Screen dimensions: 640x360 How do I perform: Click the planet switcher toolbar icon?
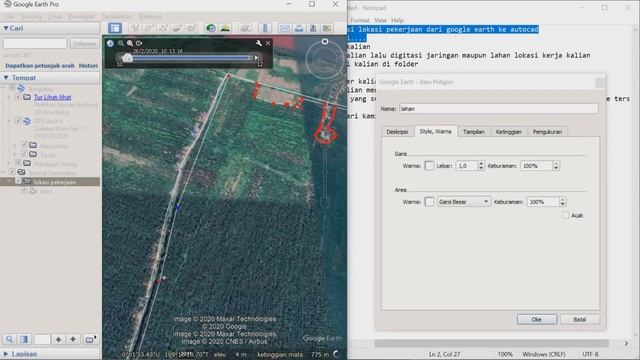click(x=245, y=28)
